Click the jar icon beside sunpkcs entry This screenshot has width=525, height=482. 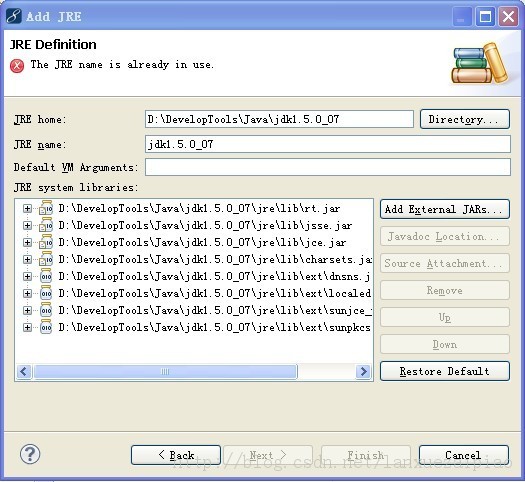(x=46, y=327)
